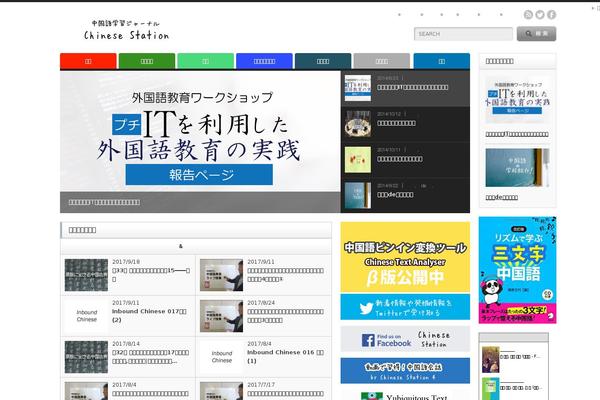Select the light green navigation tab
The image size is (600, 400).
coord(205,61)
